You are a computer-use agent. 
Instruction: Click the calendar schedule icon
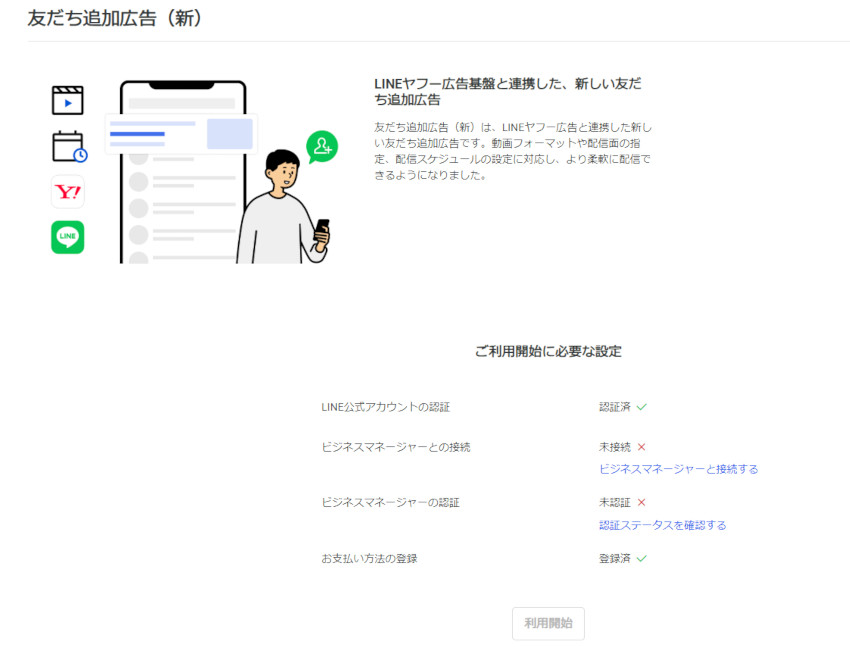(69, 147)
